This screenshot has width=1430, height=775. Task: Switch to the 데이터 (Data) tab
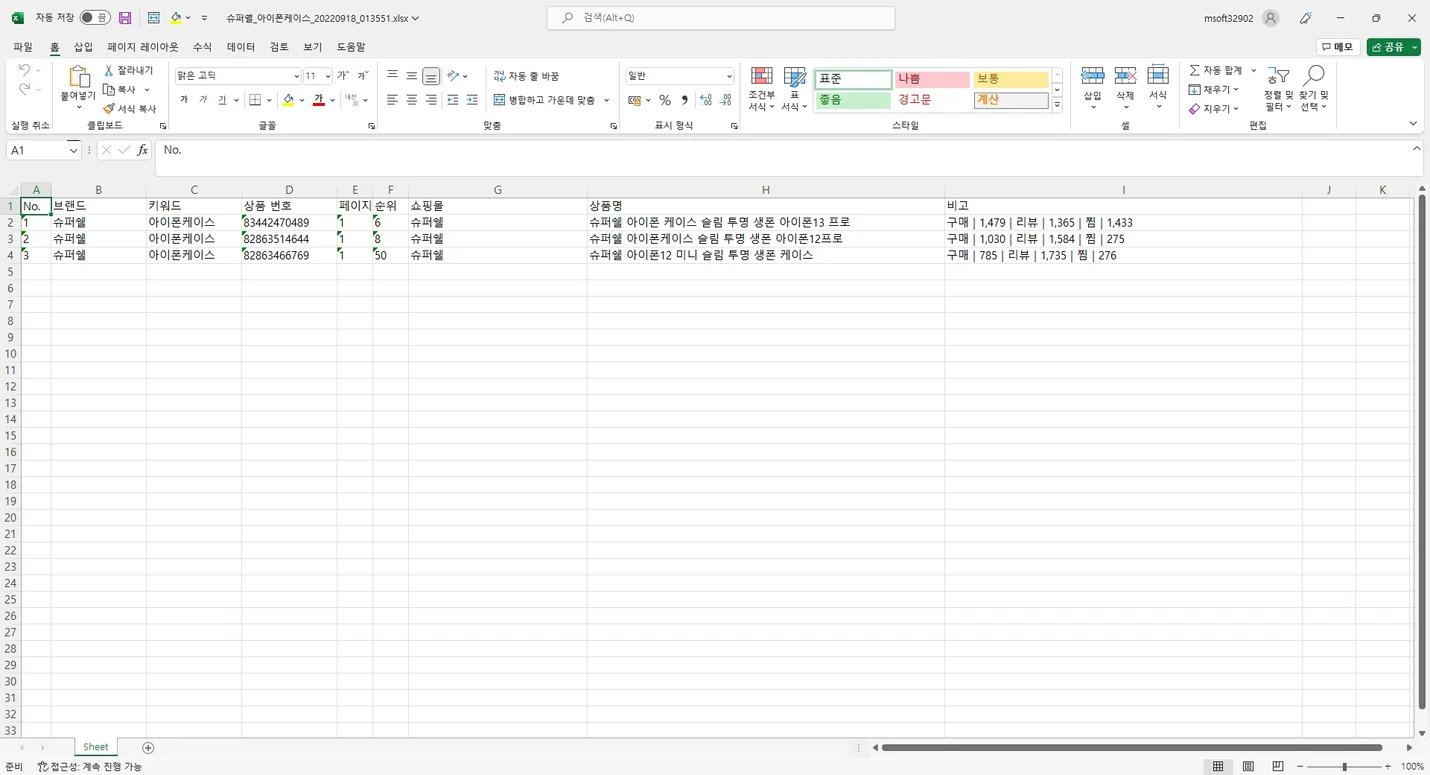tap(241, 47)
